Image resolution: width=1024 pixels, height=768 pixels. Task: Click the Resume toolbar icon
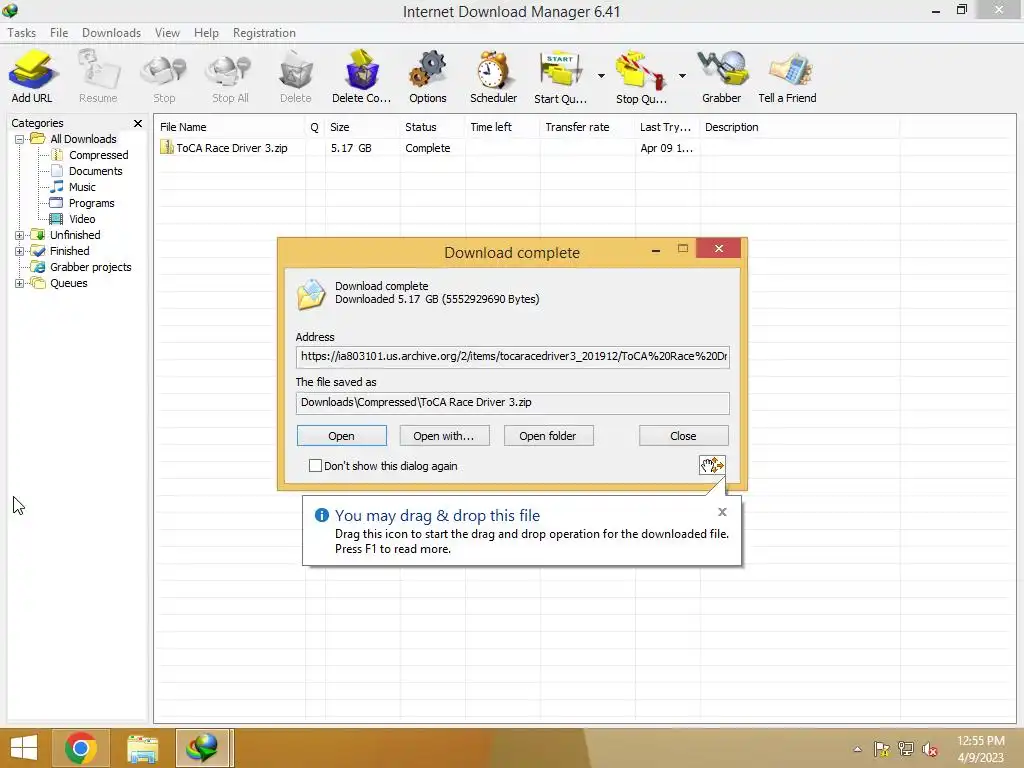98,77
